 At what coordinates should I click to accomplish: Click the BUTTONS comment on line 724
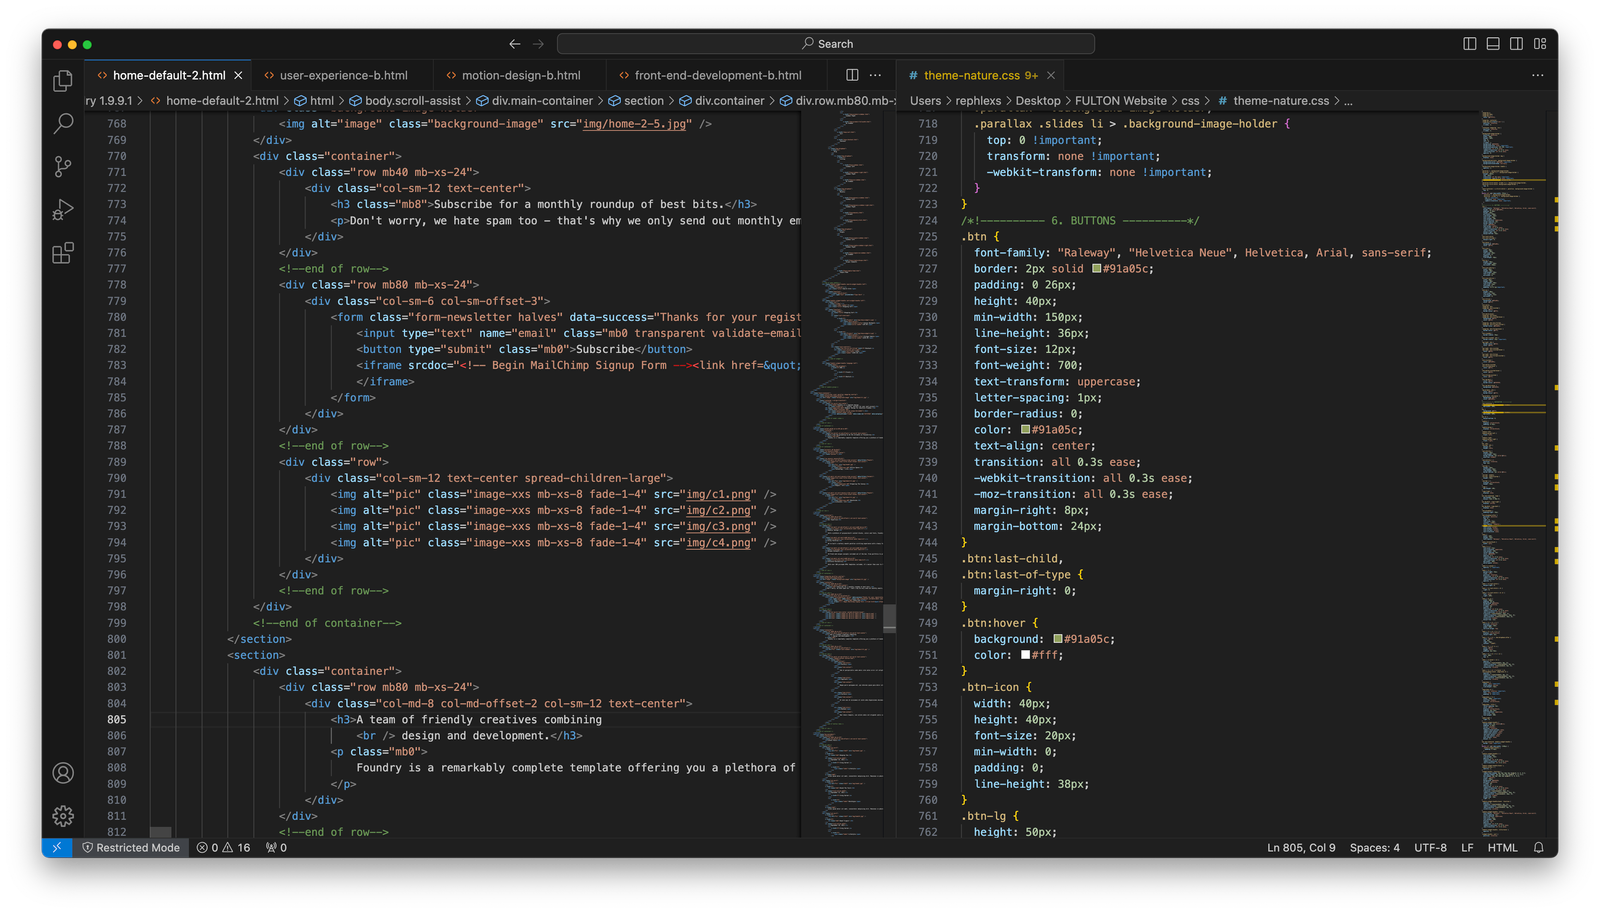pos(1080,220)
